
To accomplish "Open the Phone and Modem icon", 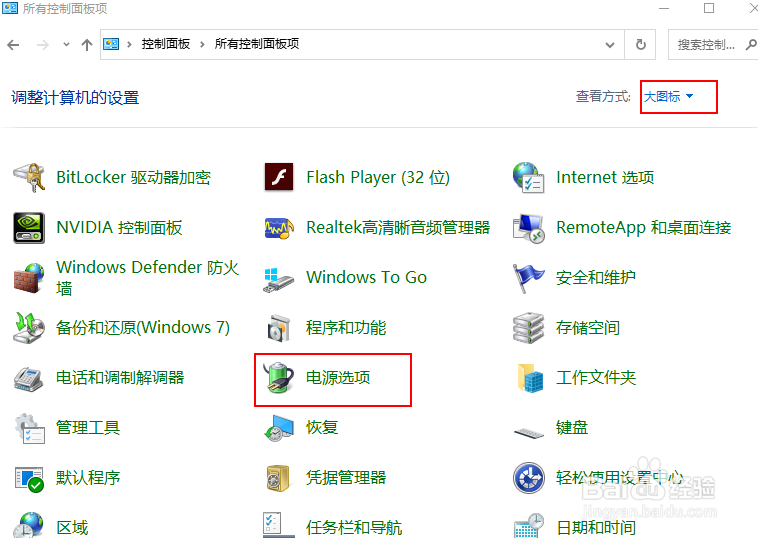I will tap(29, 378).
